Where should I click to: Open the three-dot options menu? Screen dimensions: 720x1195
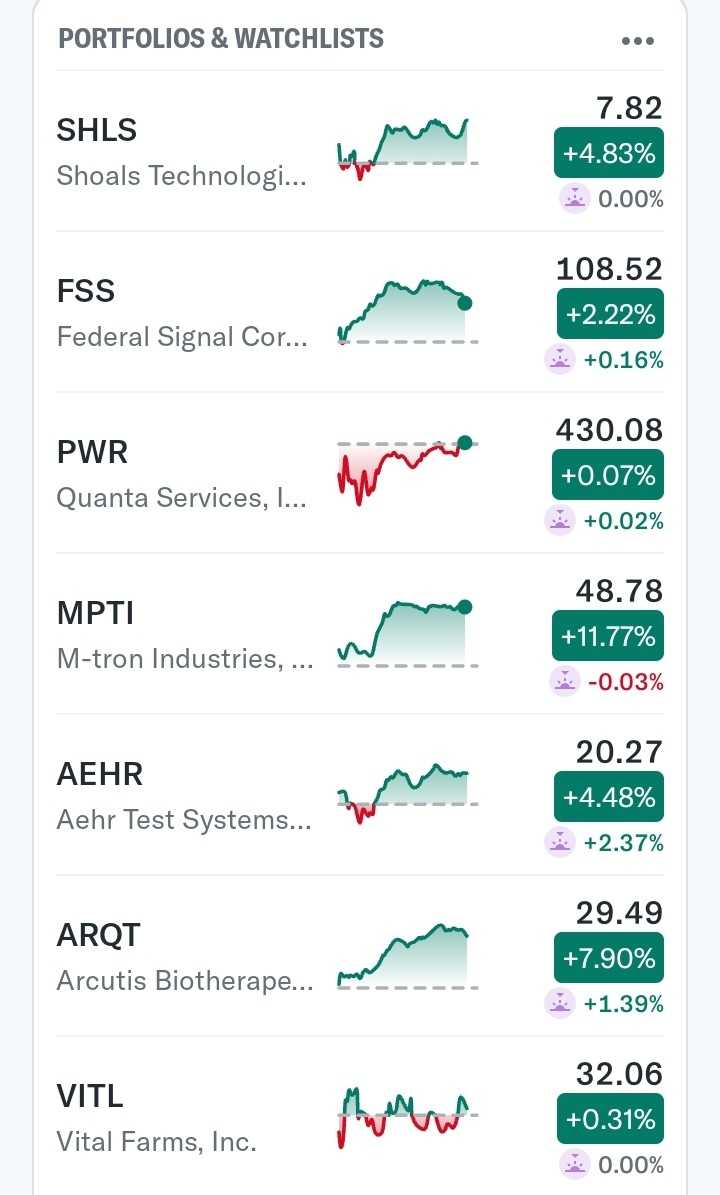coord(637,41)
